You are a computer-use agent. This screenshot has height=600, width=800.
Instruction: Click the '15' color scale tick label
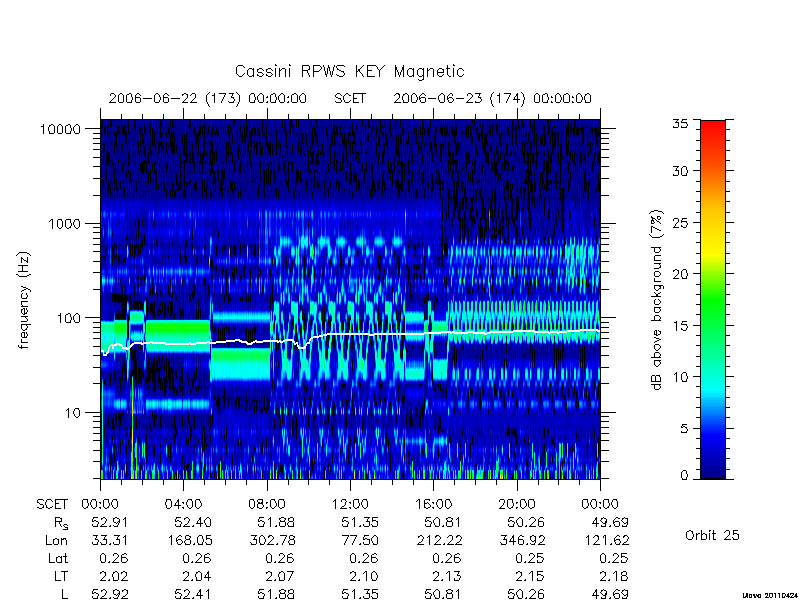coord(680,326)
